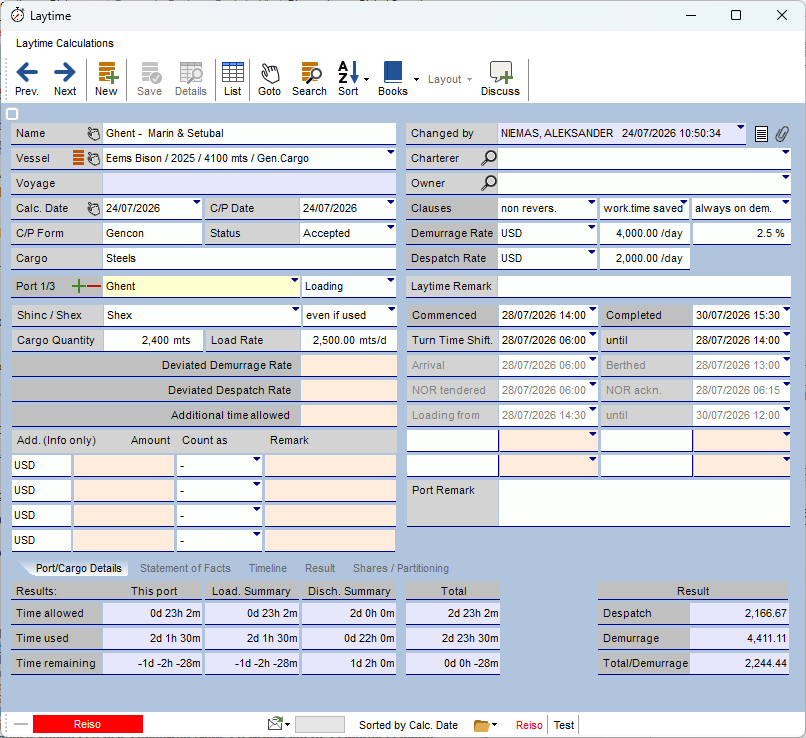Click the red Reiso status button
Image resolution: width=806 pixels, height=738 pixels.
(87, 724)
